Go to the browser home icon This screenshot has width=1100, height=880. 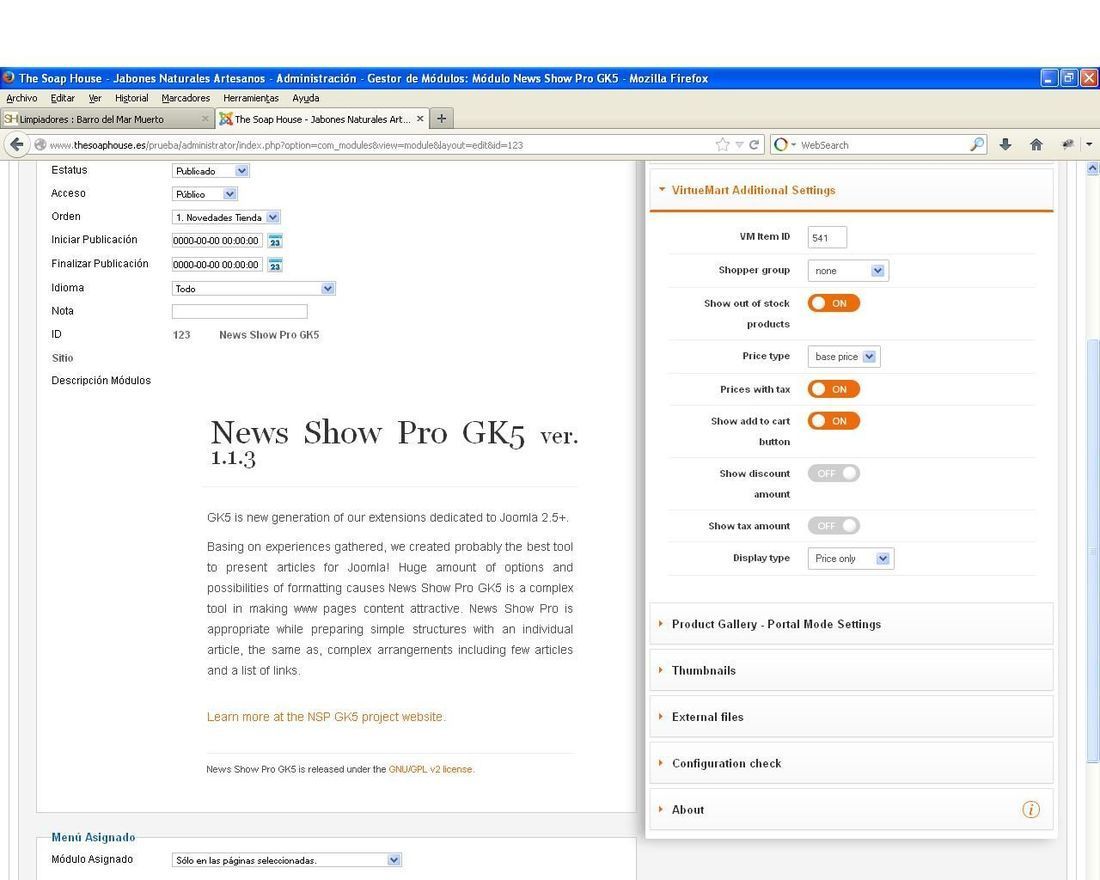click(x=1036, y=145)
